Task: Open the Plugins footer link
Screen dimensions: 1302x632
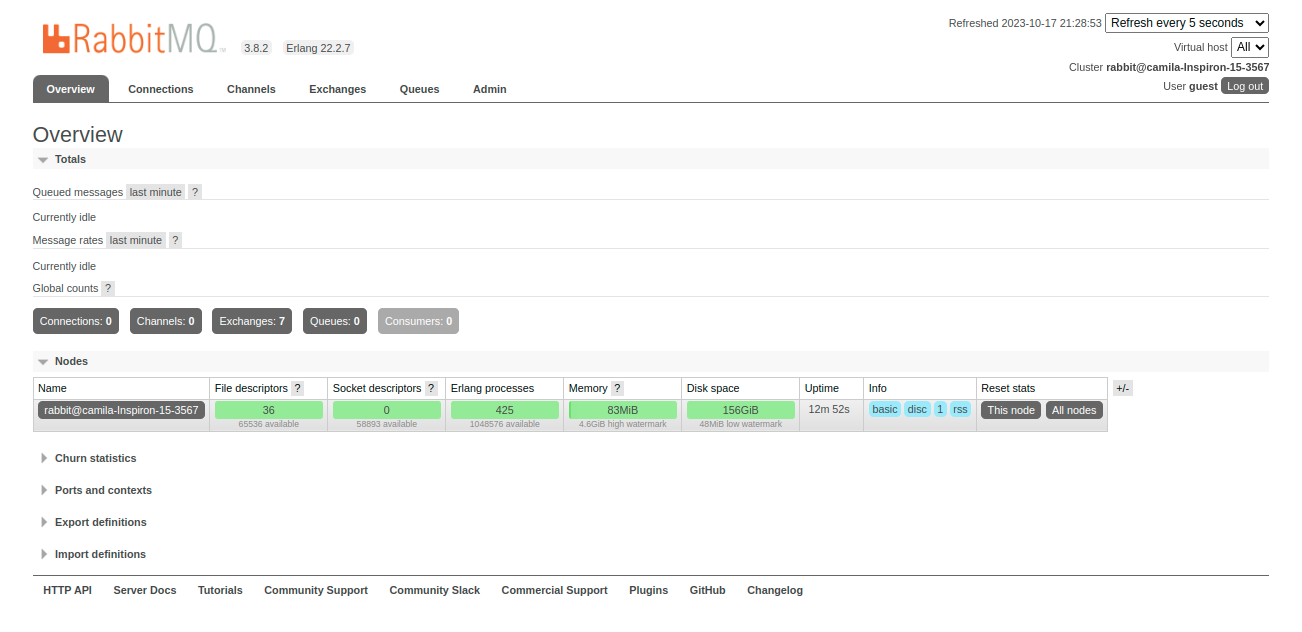Action: [649, 590]
